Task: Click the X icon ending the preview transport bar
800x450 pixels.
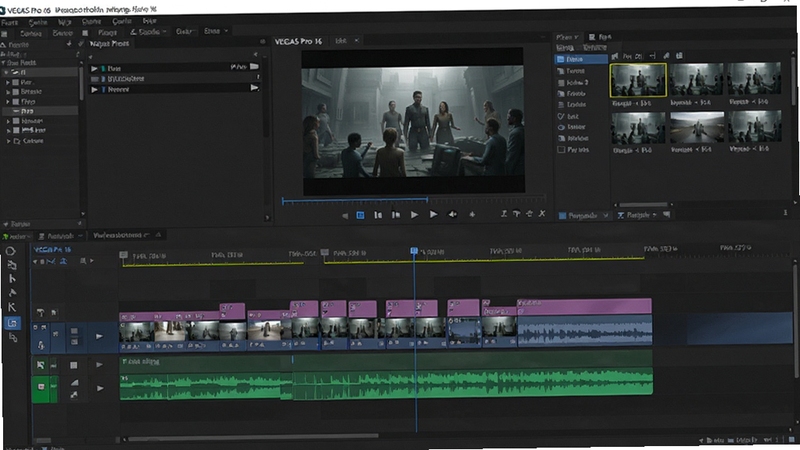Action: click(x=542, y=214)
